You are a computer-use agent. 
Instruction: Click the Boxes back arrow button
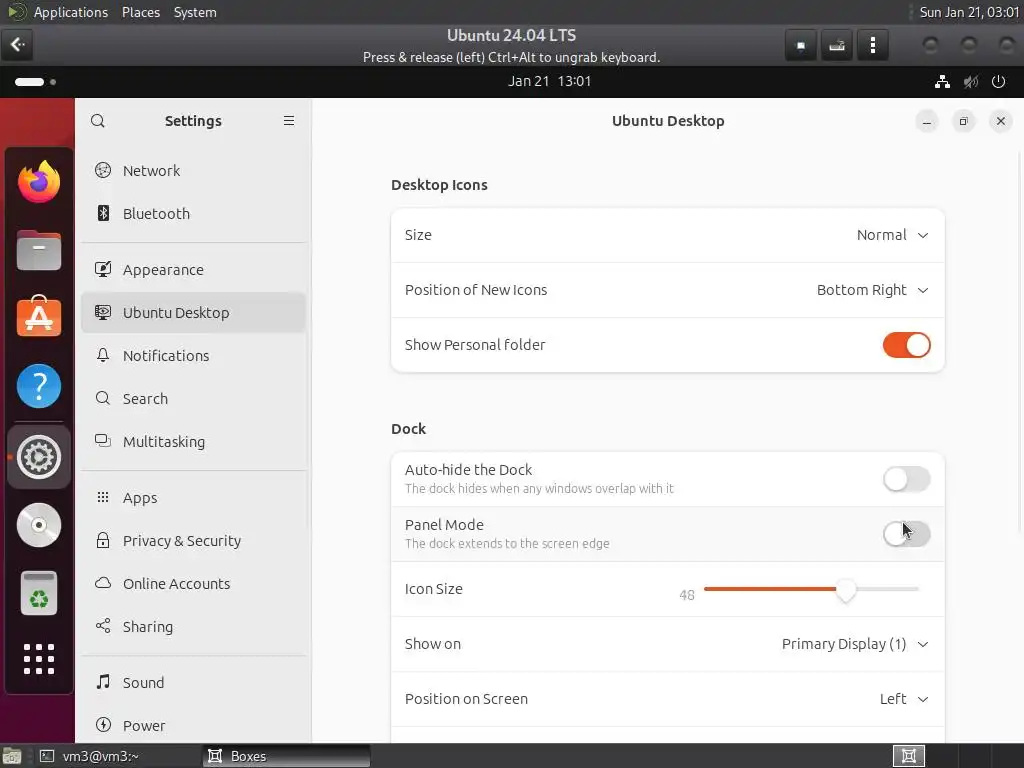pos(17,44)
